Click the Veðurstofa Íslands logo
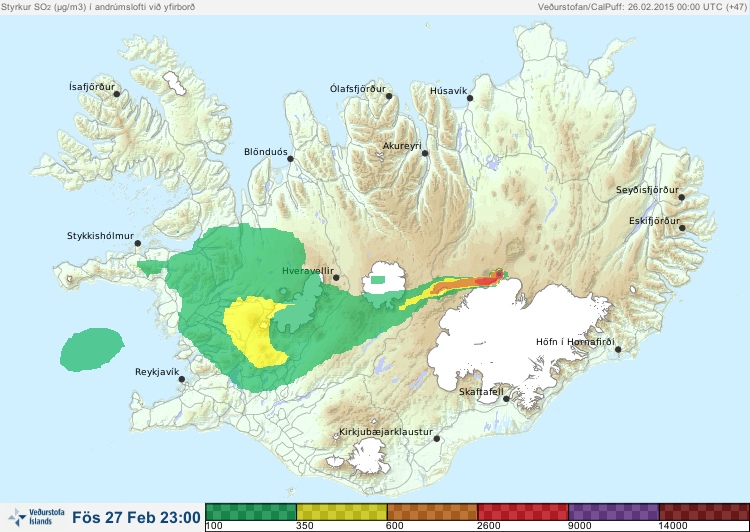Screen dimensions: 750x532 37,517
